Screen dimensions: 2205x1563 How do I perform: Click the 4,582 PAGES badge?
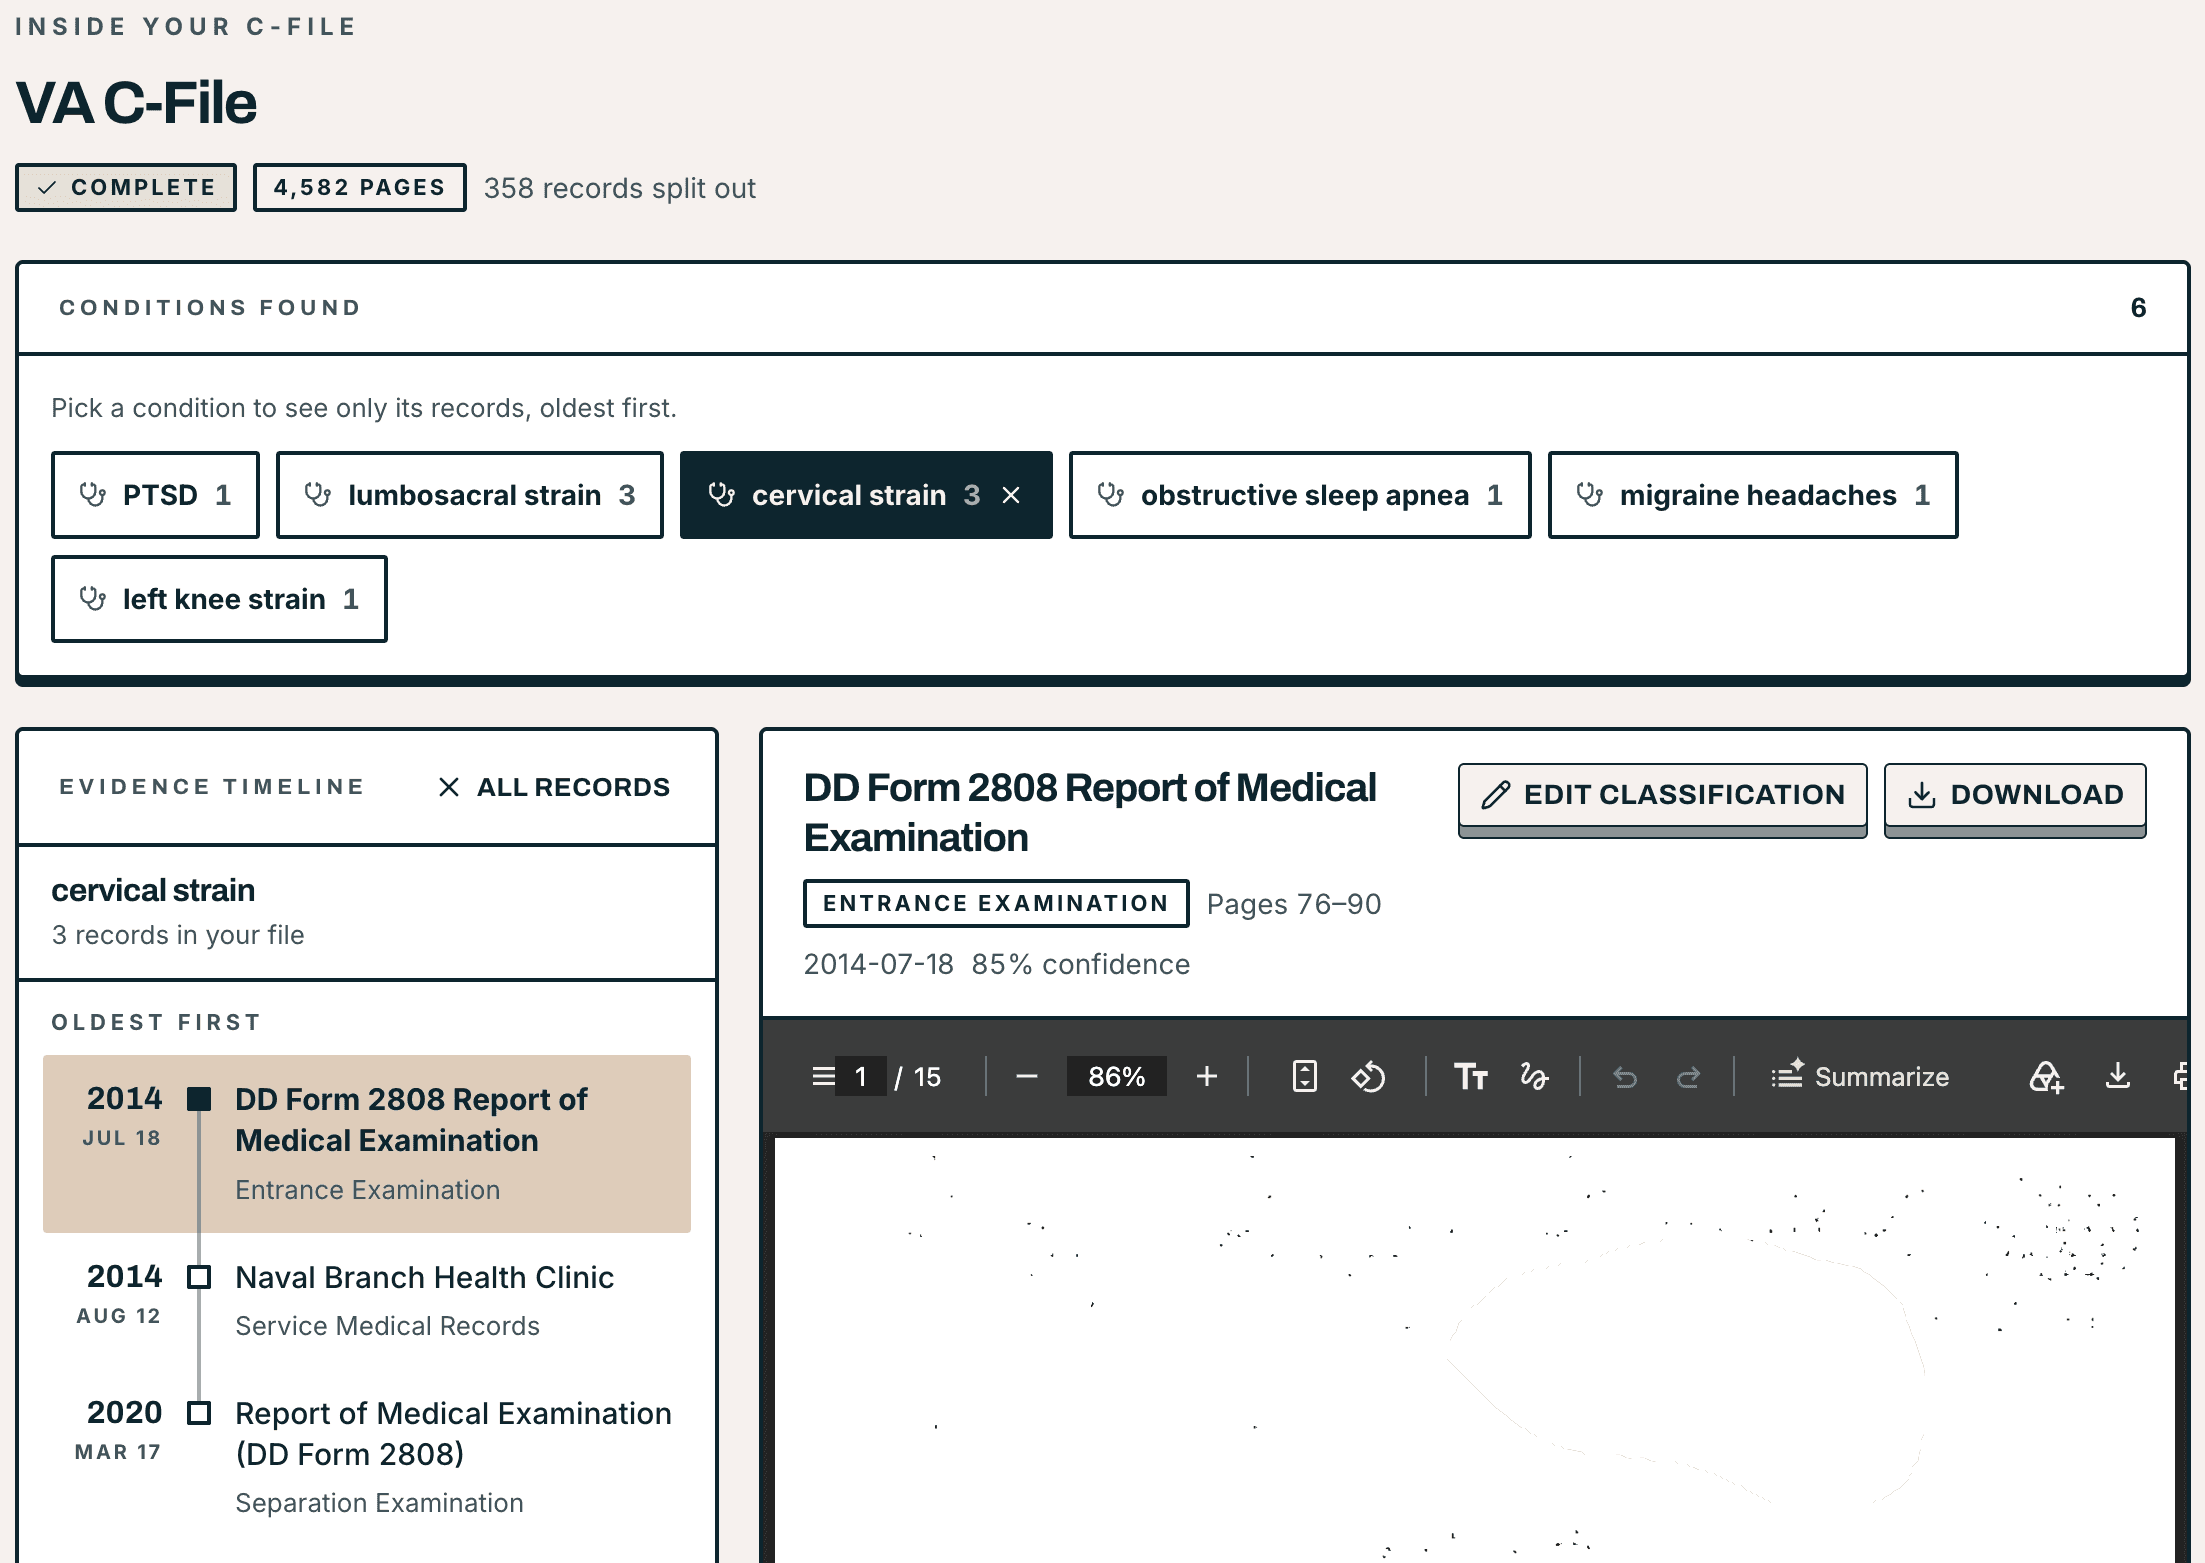tap(359, 187)
